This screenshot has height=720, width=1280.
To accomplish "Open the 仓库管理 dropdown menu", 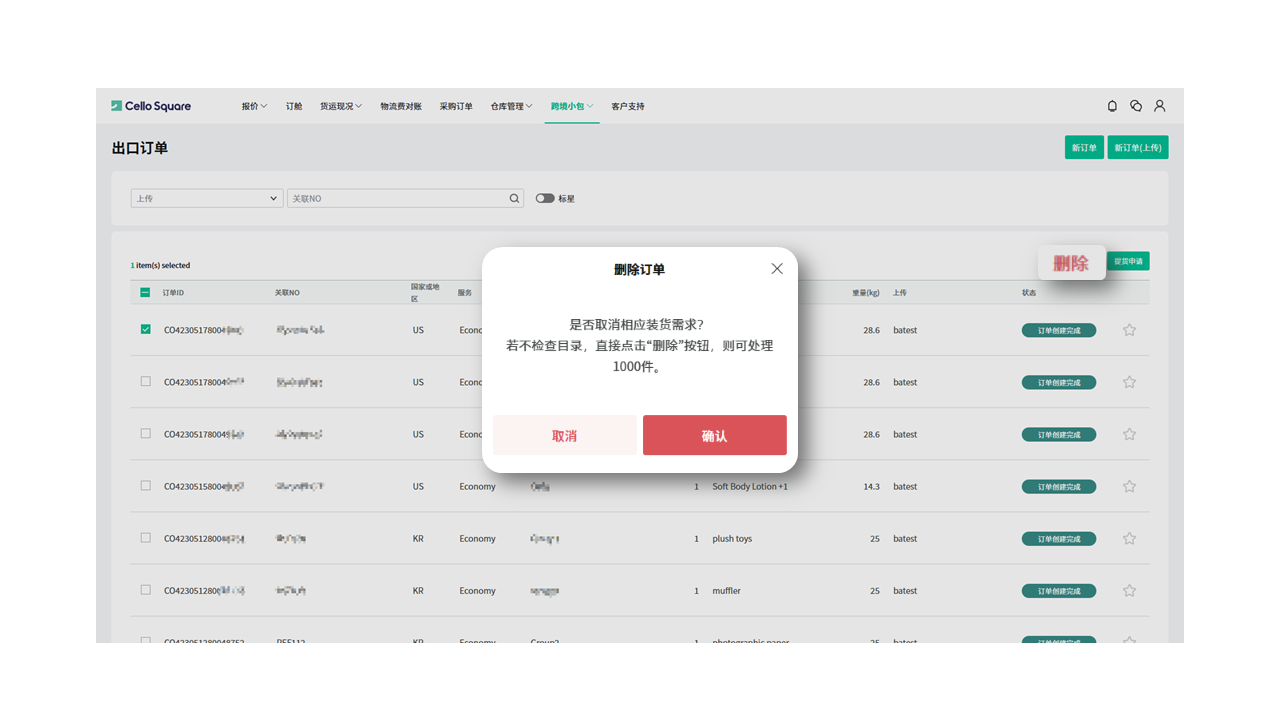I will point(511,106).
